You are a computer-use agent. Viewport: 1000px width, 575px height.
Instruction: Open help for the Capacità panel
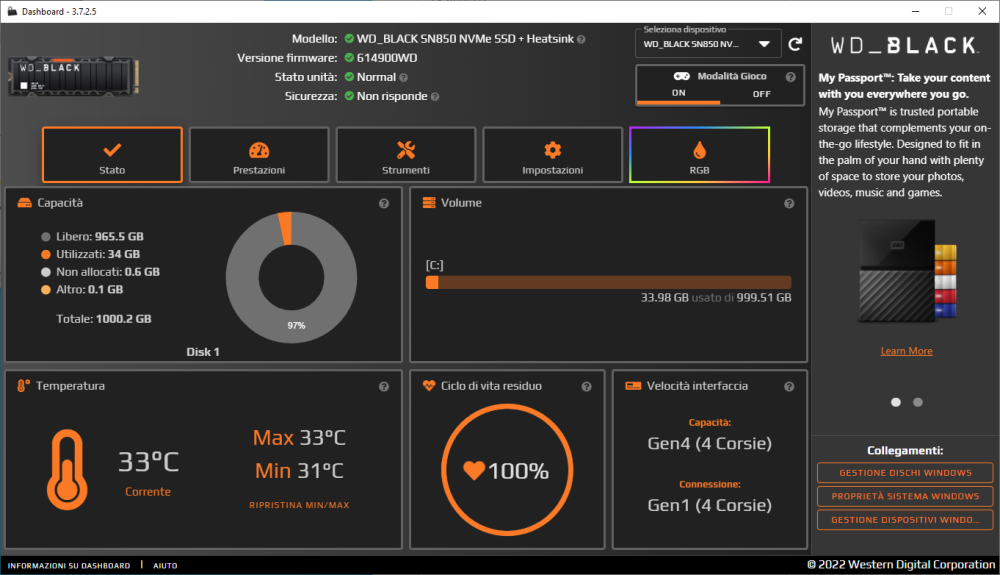tap(384, 203)
